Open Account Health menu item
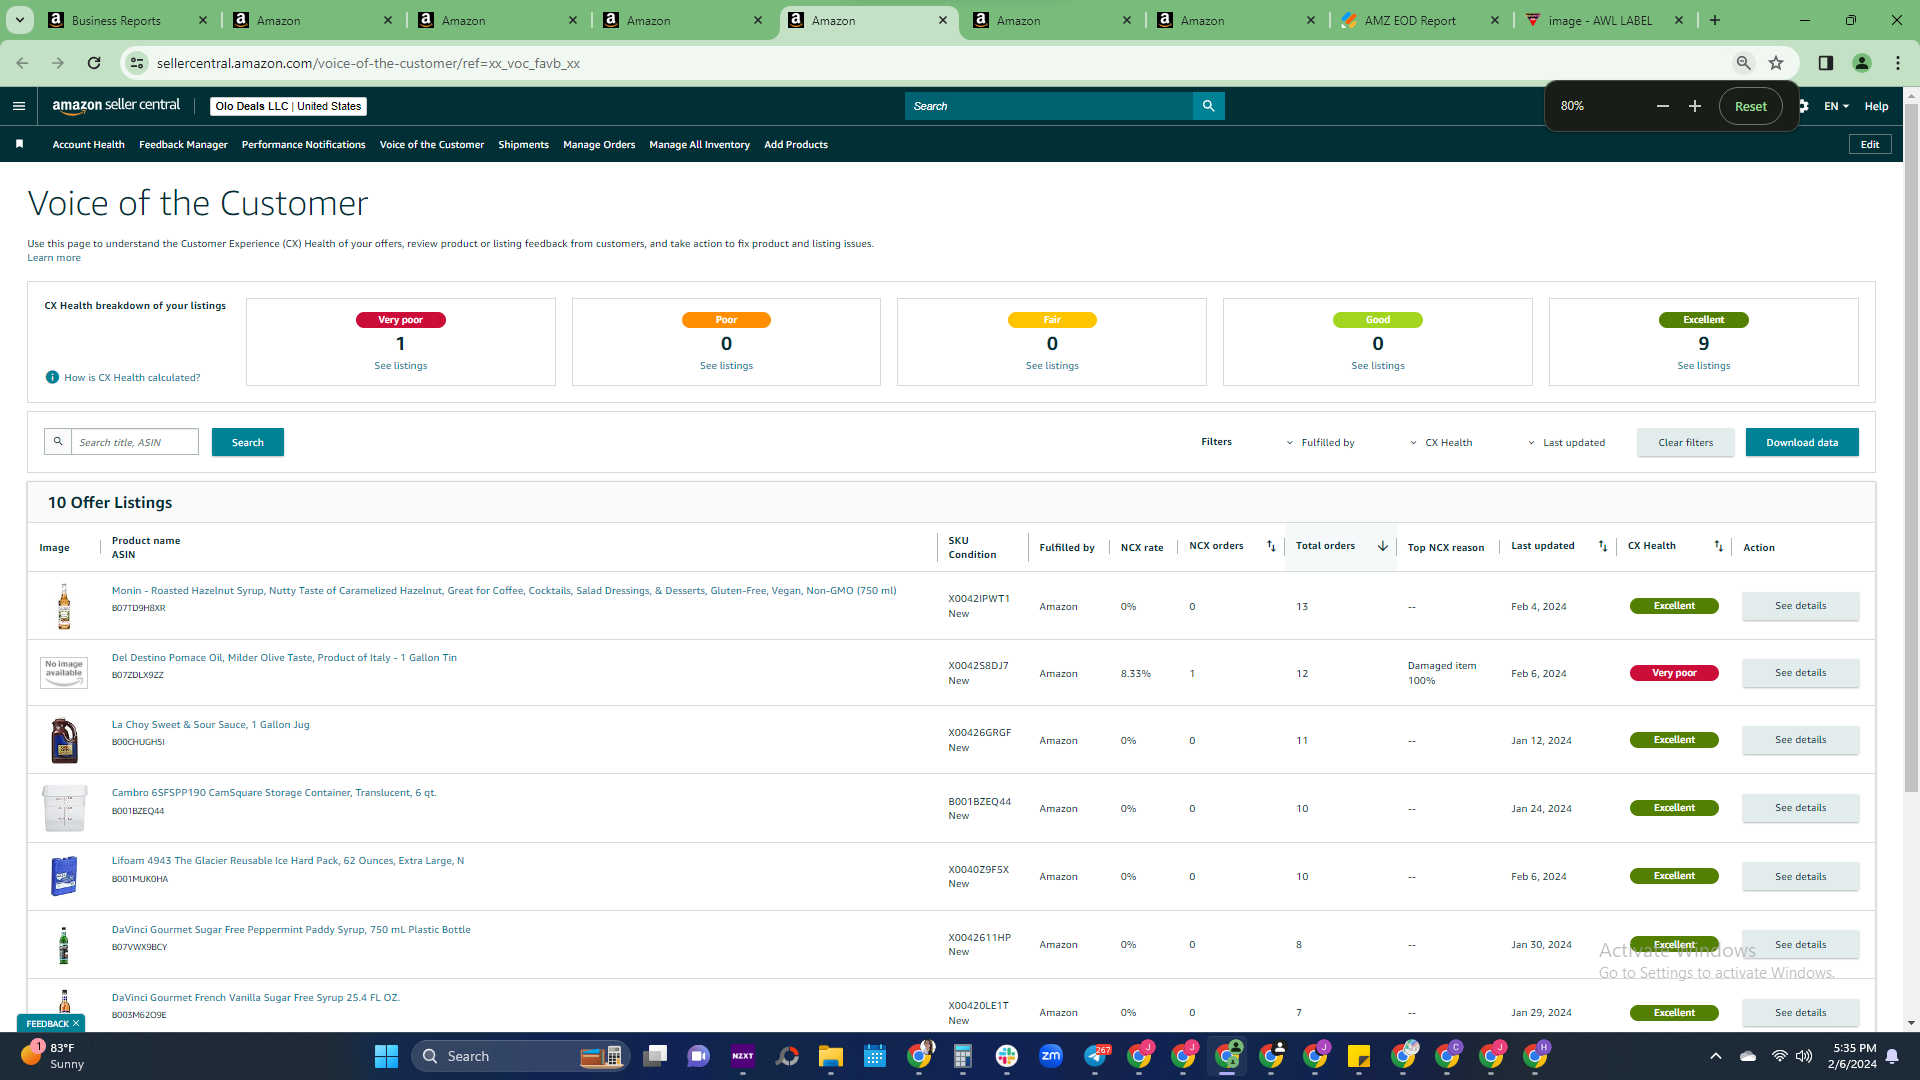This screenshot has width=1920, height=1080. [89, 145]
